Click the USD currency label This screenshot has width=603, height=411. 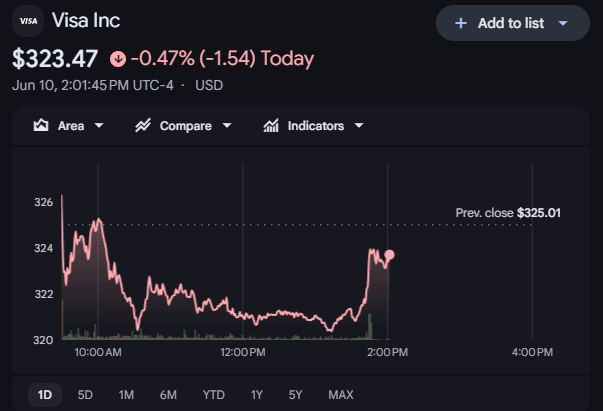pos(209,85)
